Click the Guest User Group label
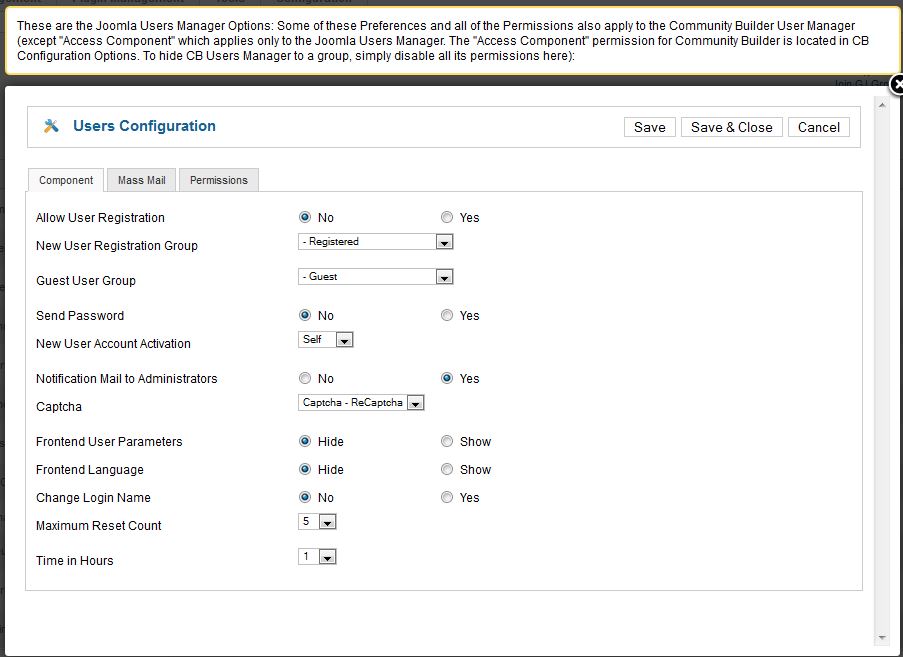 click(x=86, y=281)
